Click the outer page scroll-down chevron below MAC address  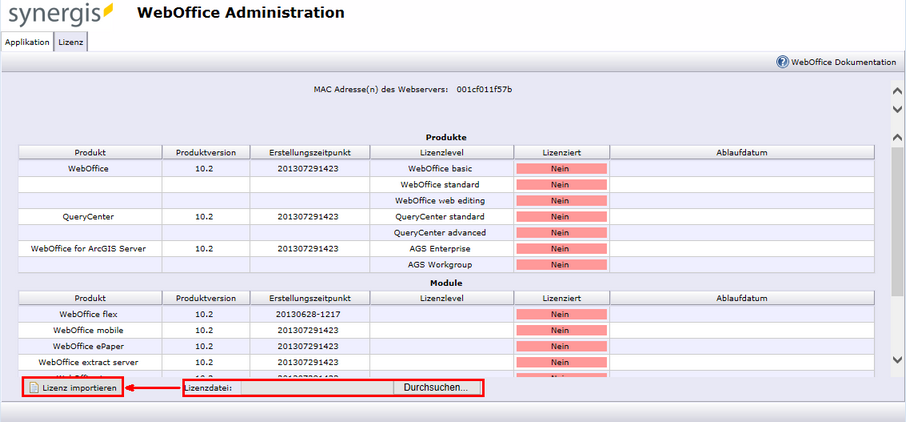click(x=897, y=109)
